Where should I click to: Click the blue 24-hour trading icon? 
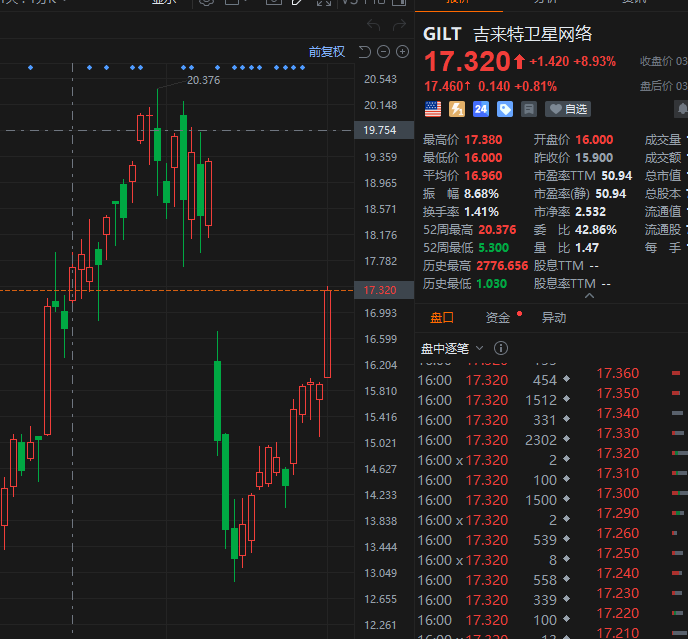click(481, 109)
